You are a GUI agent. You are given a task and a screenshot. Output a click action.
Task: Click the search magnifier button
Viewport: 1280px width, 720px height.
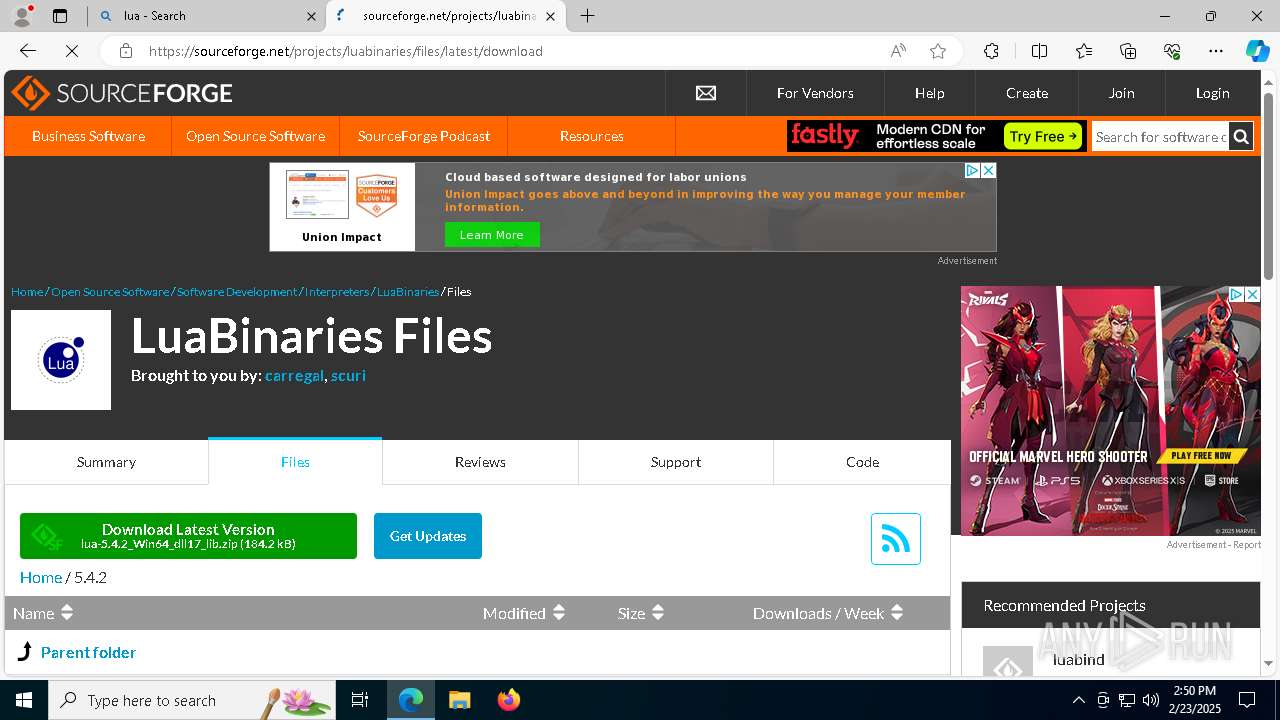[x=1241, y=136]
